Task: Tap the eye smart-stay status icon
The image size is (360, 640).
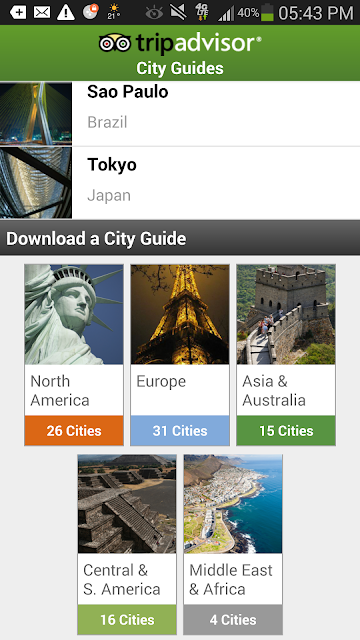Action: (x=154, y=13)
